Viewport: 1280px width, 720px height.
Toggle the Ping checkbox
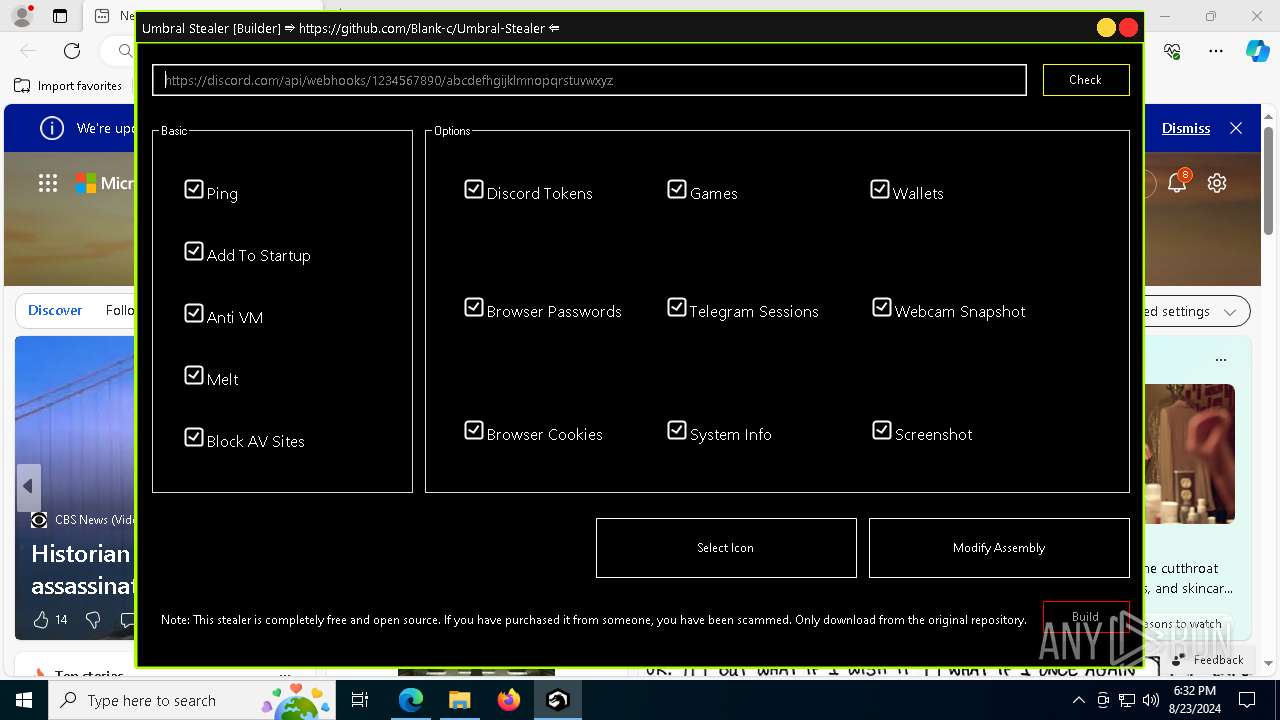point(194,189)
